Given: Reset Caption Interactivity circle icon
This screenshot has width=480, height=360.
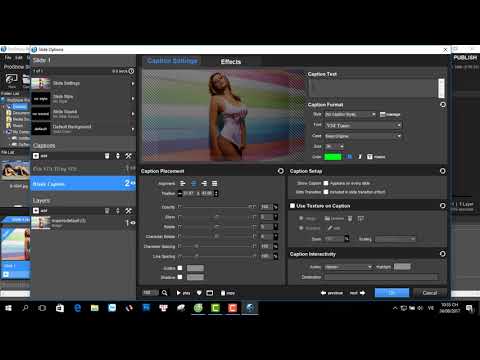Looking at the screenshot, I should click(443, 254).
